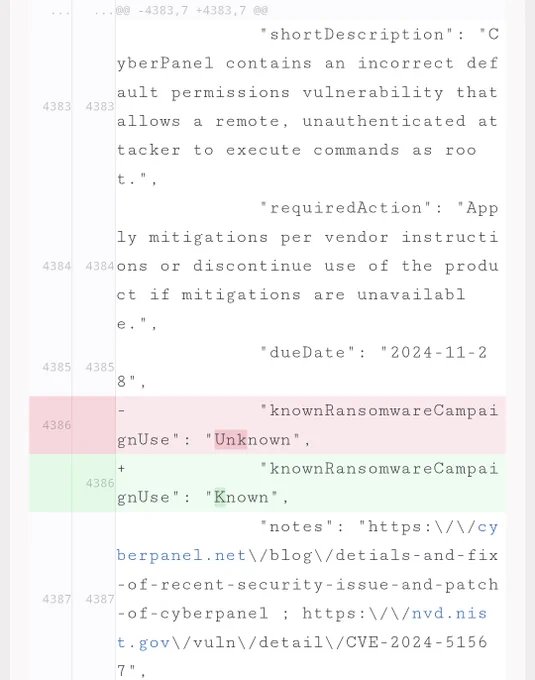Select old line number 4385
Image resolution: width=535 pixels, height=680 pixels.
click(x=56, y=367)
